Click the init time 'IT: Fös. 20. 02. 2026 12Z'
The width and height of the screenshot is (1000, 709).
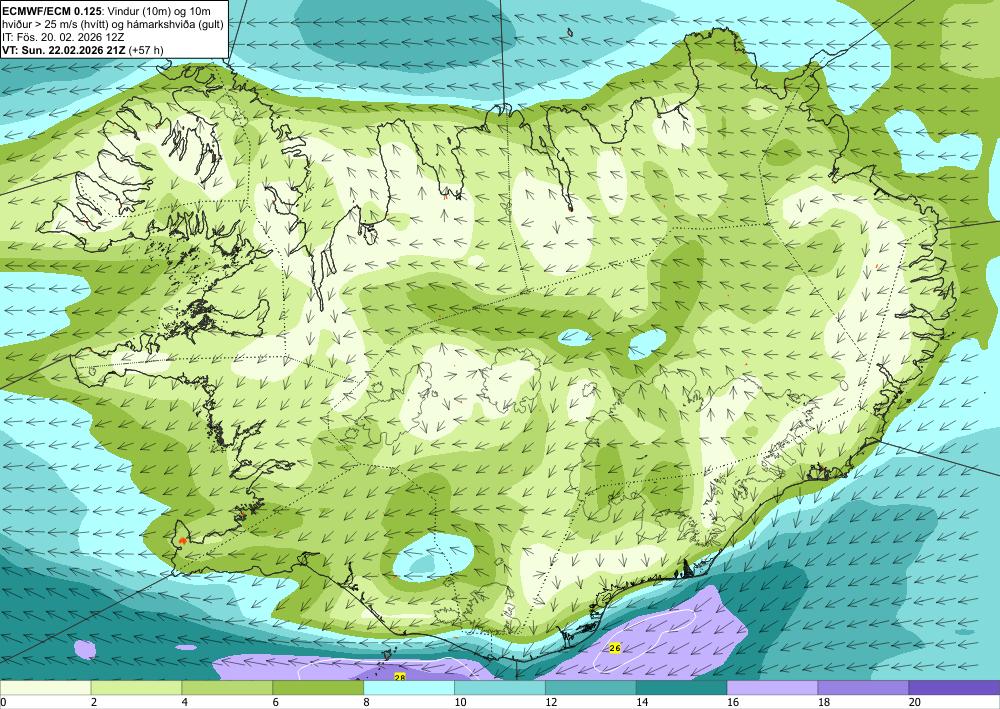click(x=63, y=38)
